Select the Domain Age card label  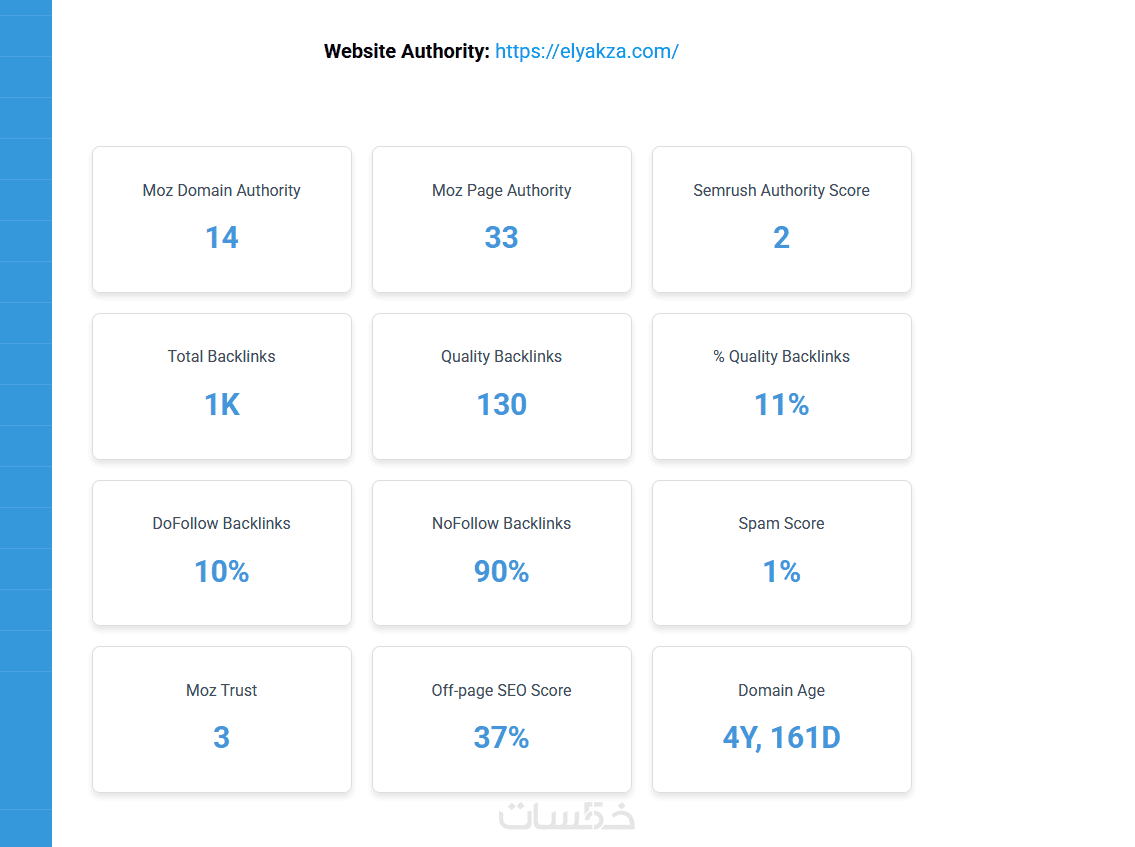tap(781, 691)
